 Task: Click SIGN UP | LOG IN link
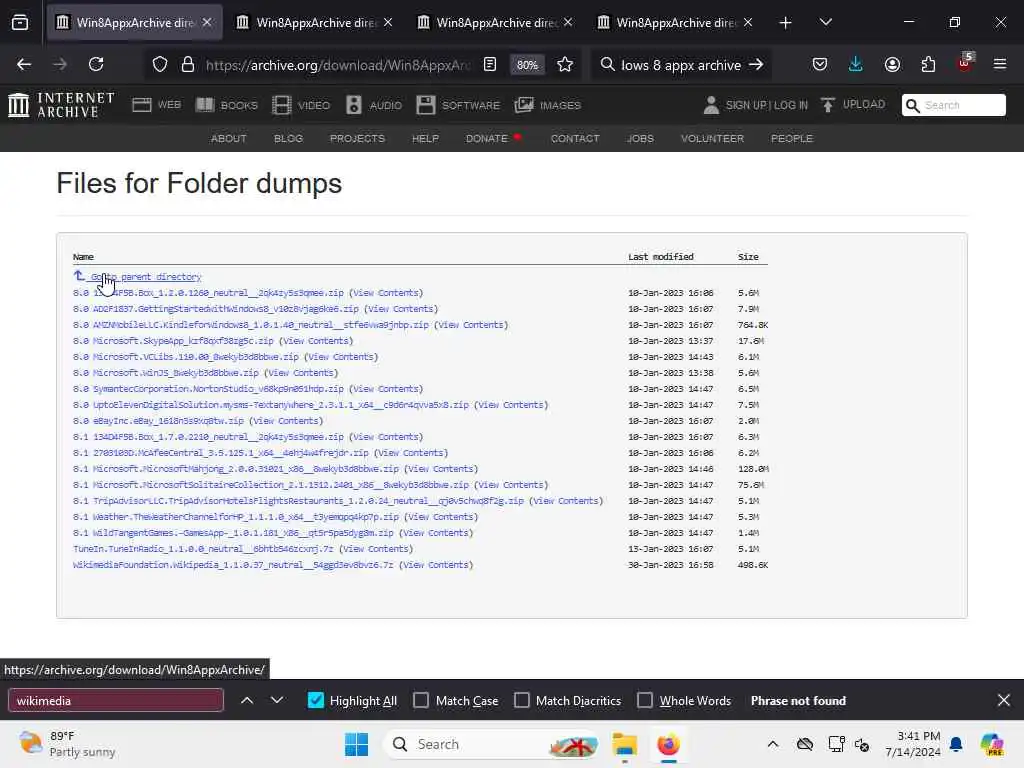click(x=756, y=105)
